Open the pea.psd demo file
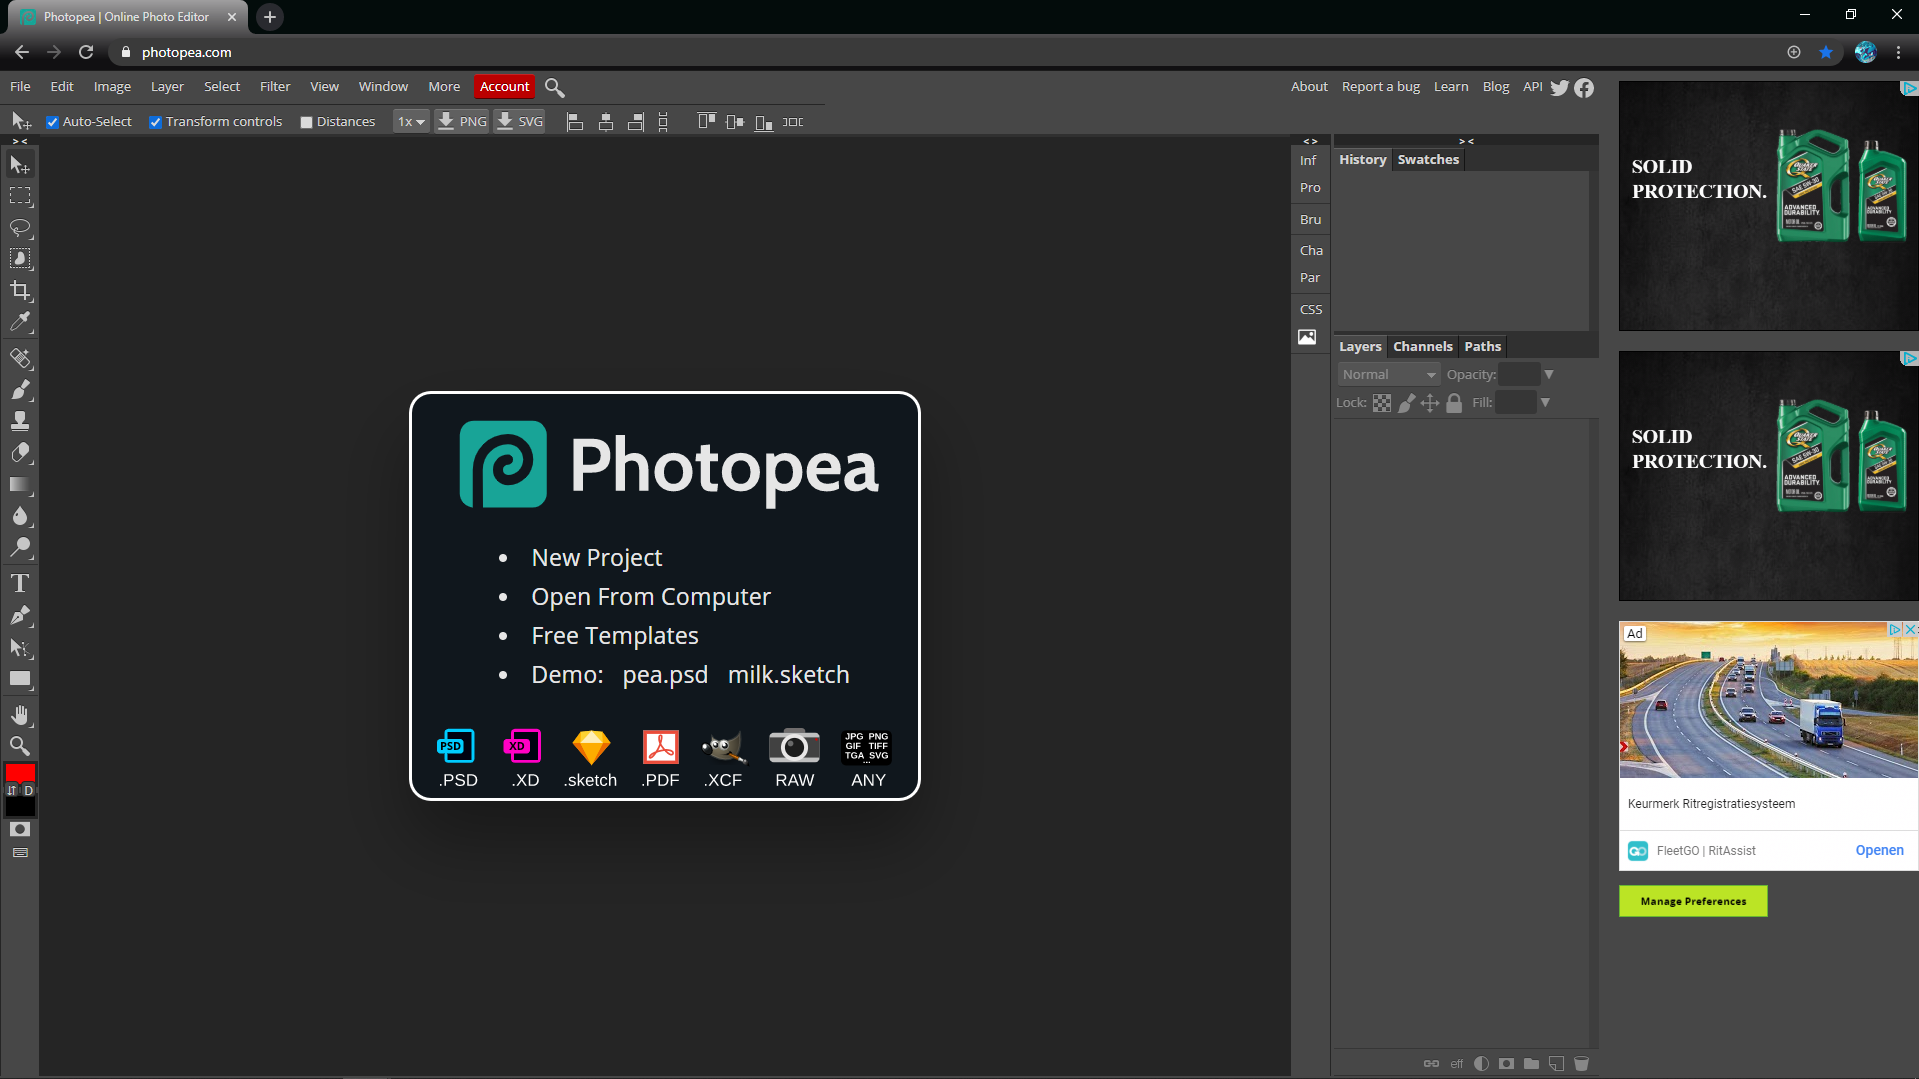Viewport: 1919px width, 1079px height. (x=664, y=675)
